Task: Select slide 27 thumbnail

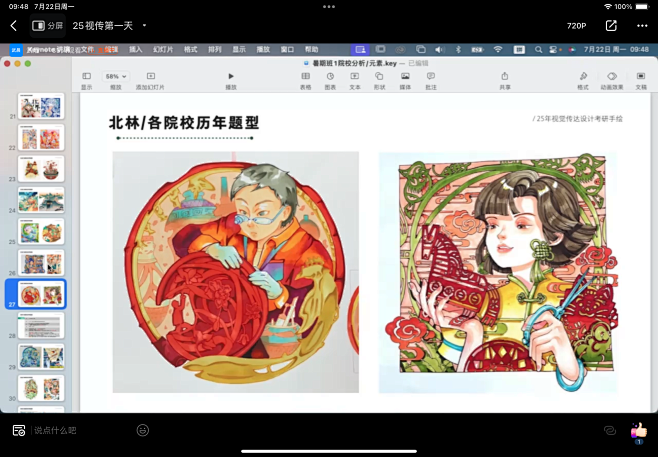Action: pyautogui.click(x=41, y=294)
